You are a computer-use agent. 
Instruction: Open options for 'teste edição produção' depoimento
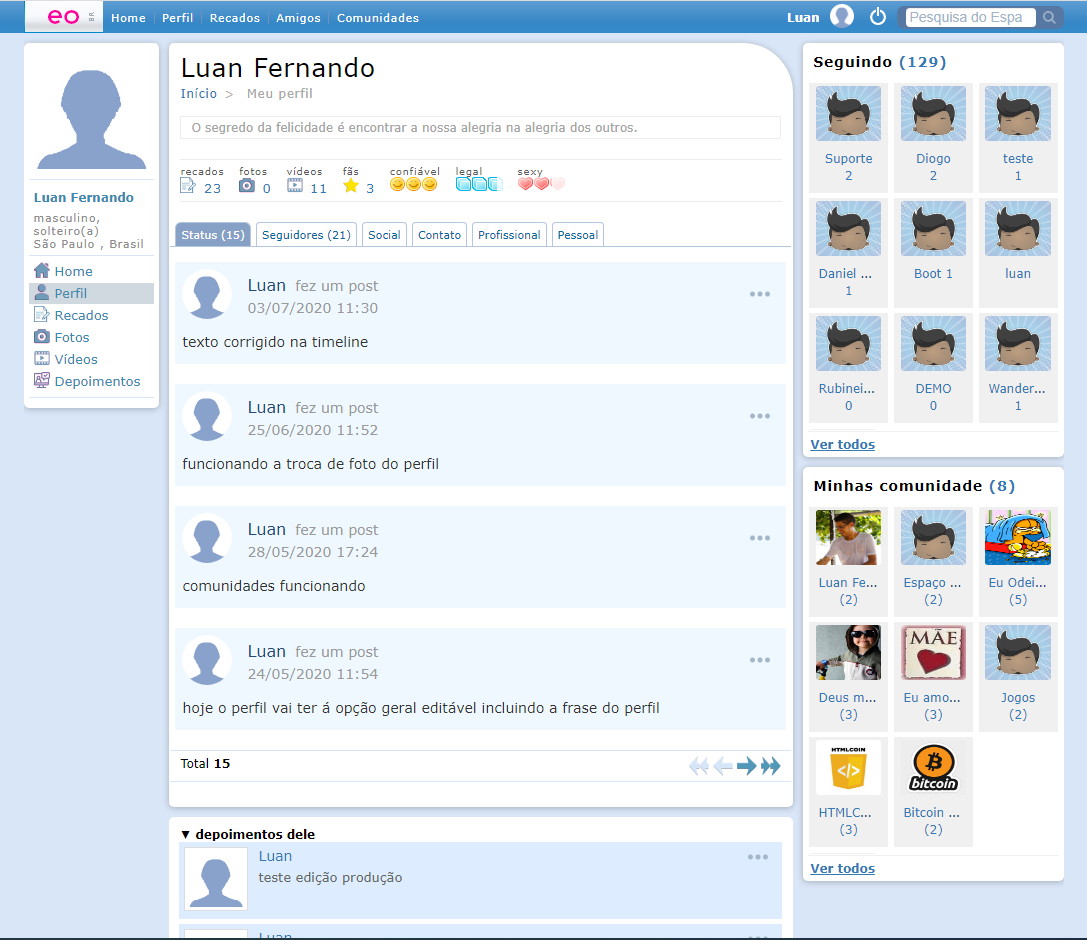click(x=758, y=857)
